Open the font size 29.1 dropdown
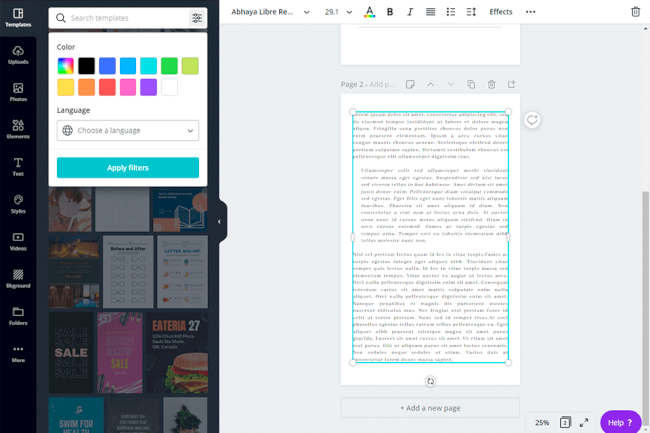Viewport: 650px width, 433px height. 338,12
